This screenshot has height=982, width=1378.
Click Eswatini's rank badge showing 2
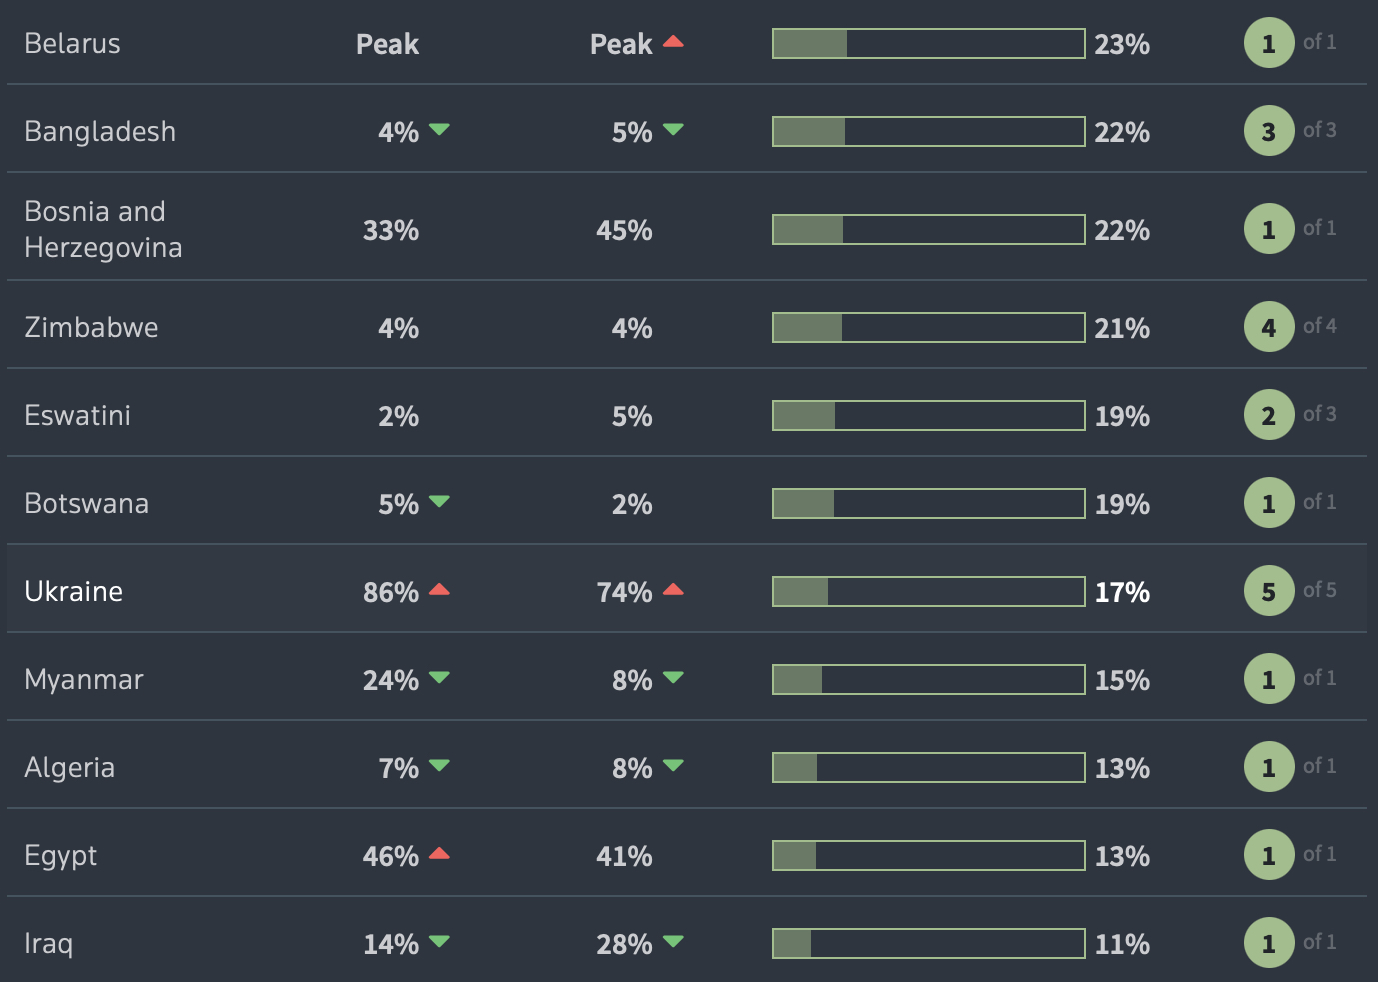pos(1268,415)
